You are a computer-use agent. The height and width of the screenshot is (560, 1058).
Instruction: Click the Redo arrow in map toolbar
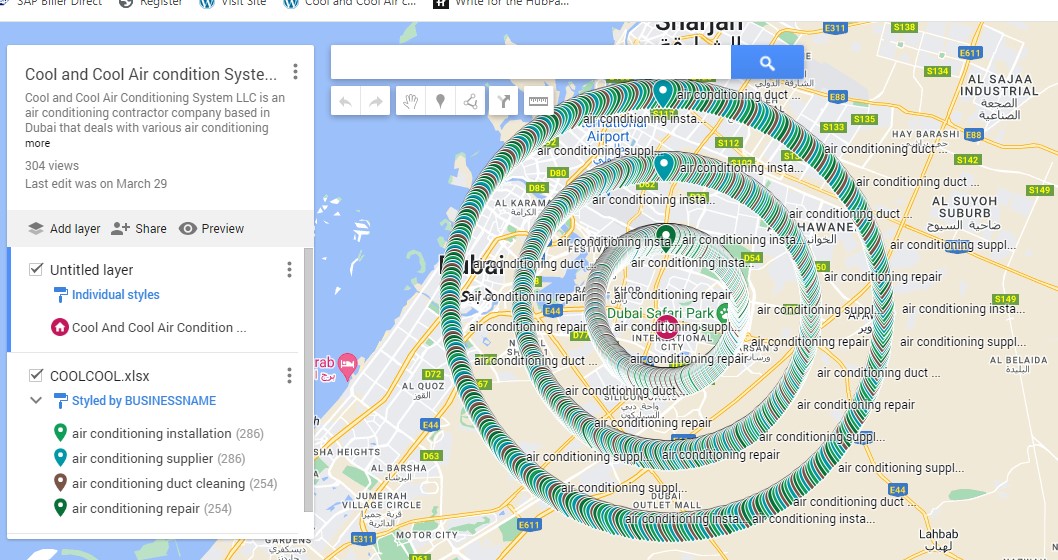click(375, 102)
